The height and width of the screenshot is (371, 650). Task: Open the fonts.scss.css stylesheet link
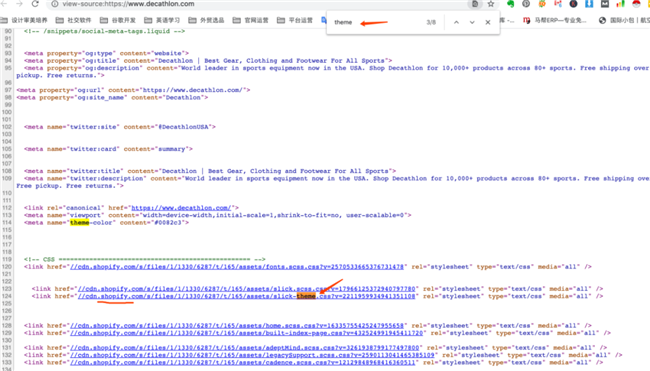(x=237, y=267)
